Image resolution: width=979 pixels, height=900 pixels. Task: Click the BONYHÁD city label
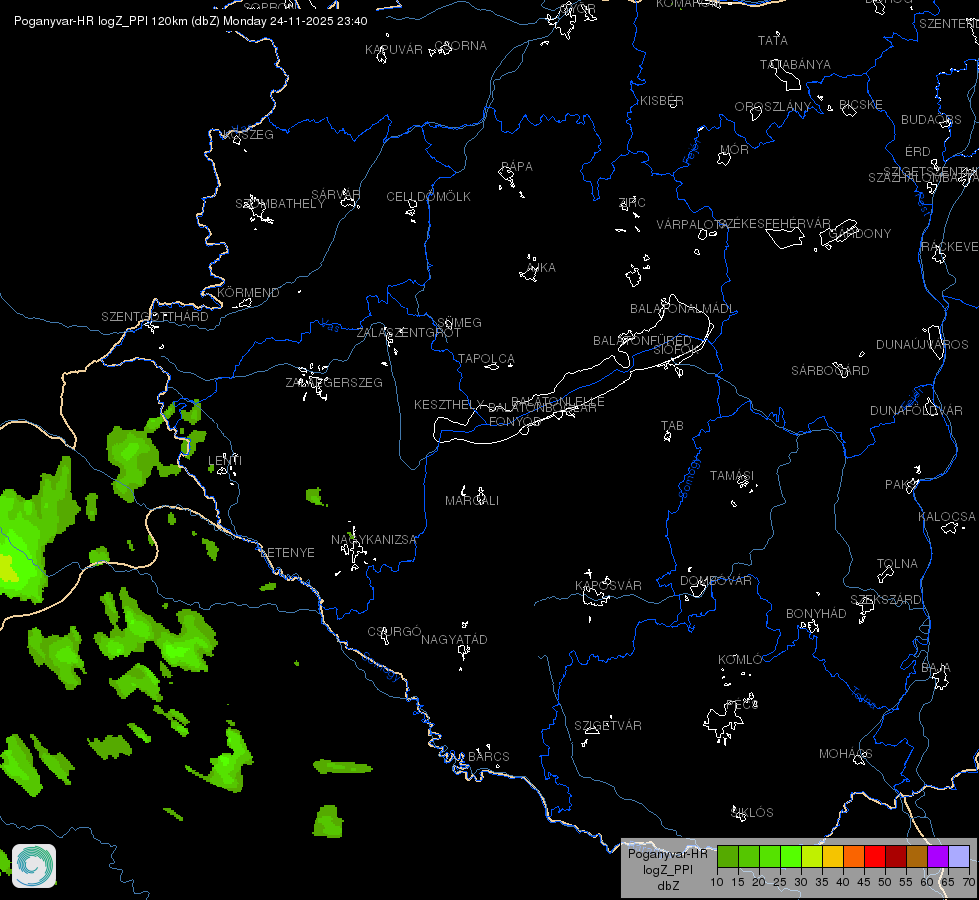click(x=816, y=614)
